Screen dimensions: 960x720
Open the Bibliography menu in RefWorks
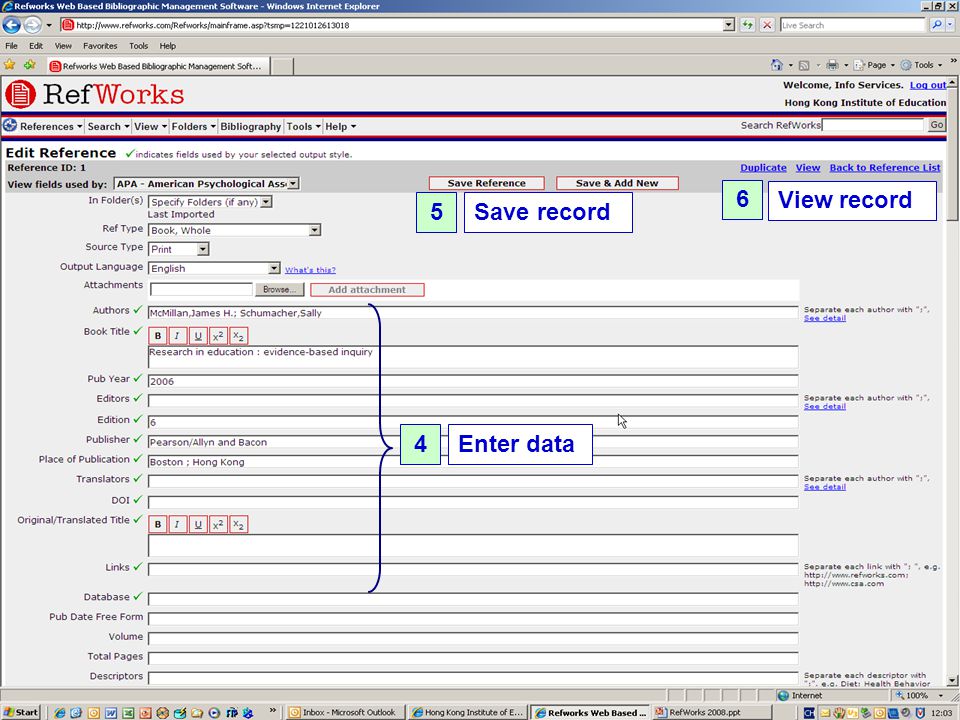coord(250,127)
